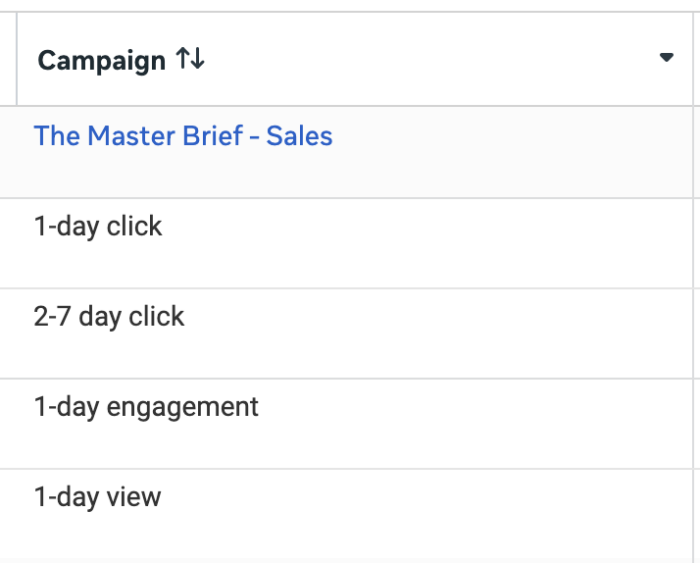The image size is (700, 563).
Task: Select the 1-day view row
Action: (x=346, y=513)
